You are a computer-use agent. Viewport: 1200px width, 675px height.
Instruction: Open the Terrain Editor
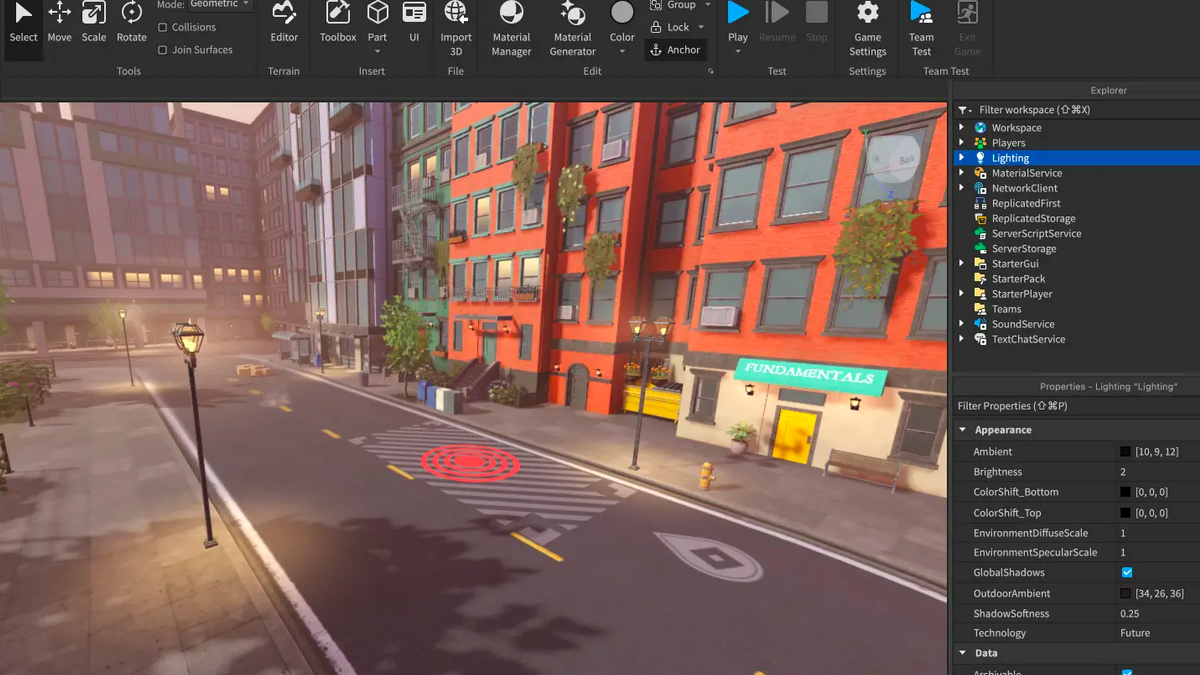pos(284,22)
